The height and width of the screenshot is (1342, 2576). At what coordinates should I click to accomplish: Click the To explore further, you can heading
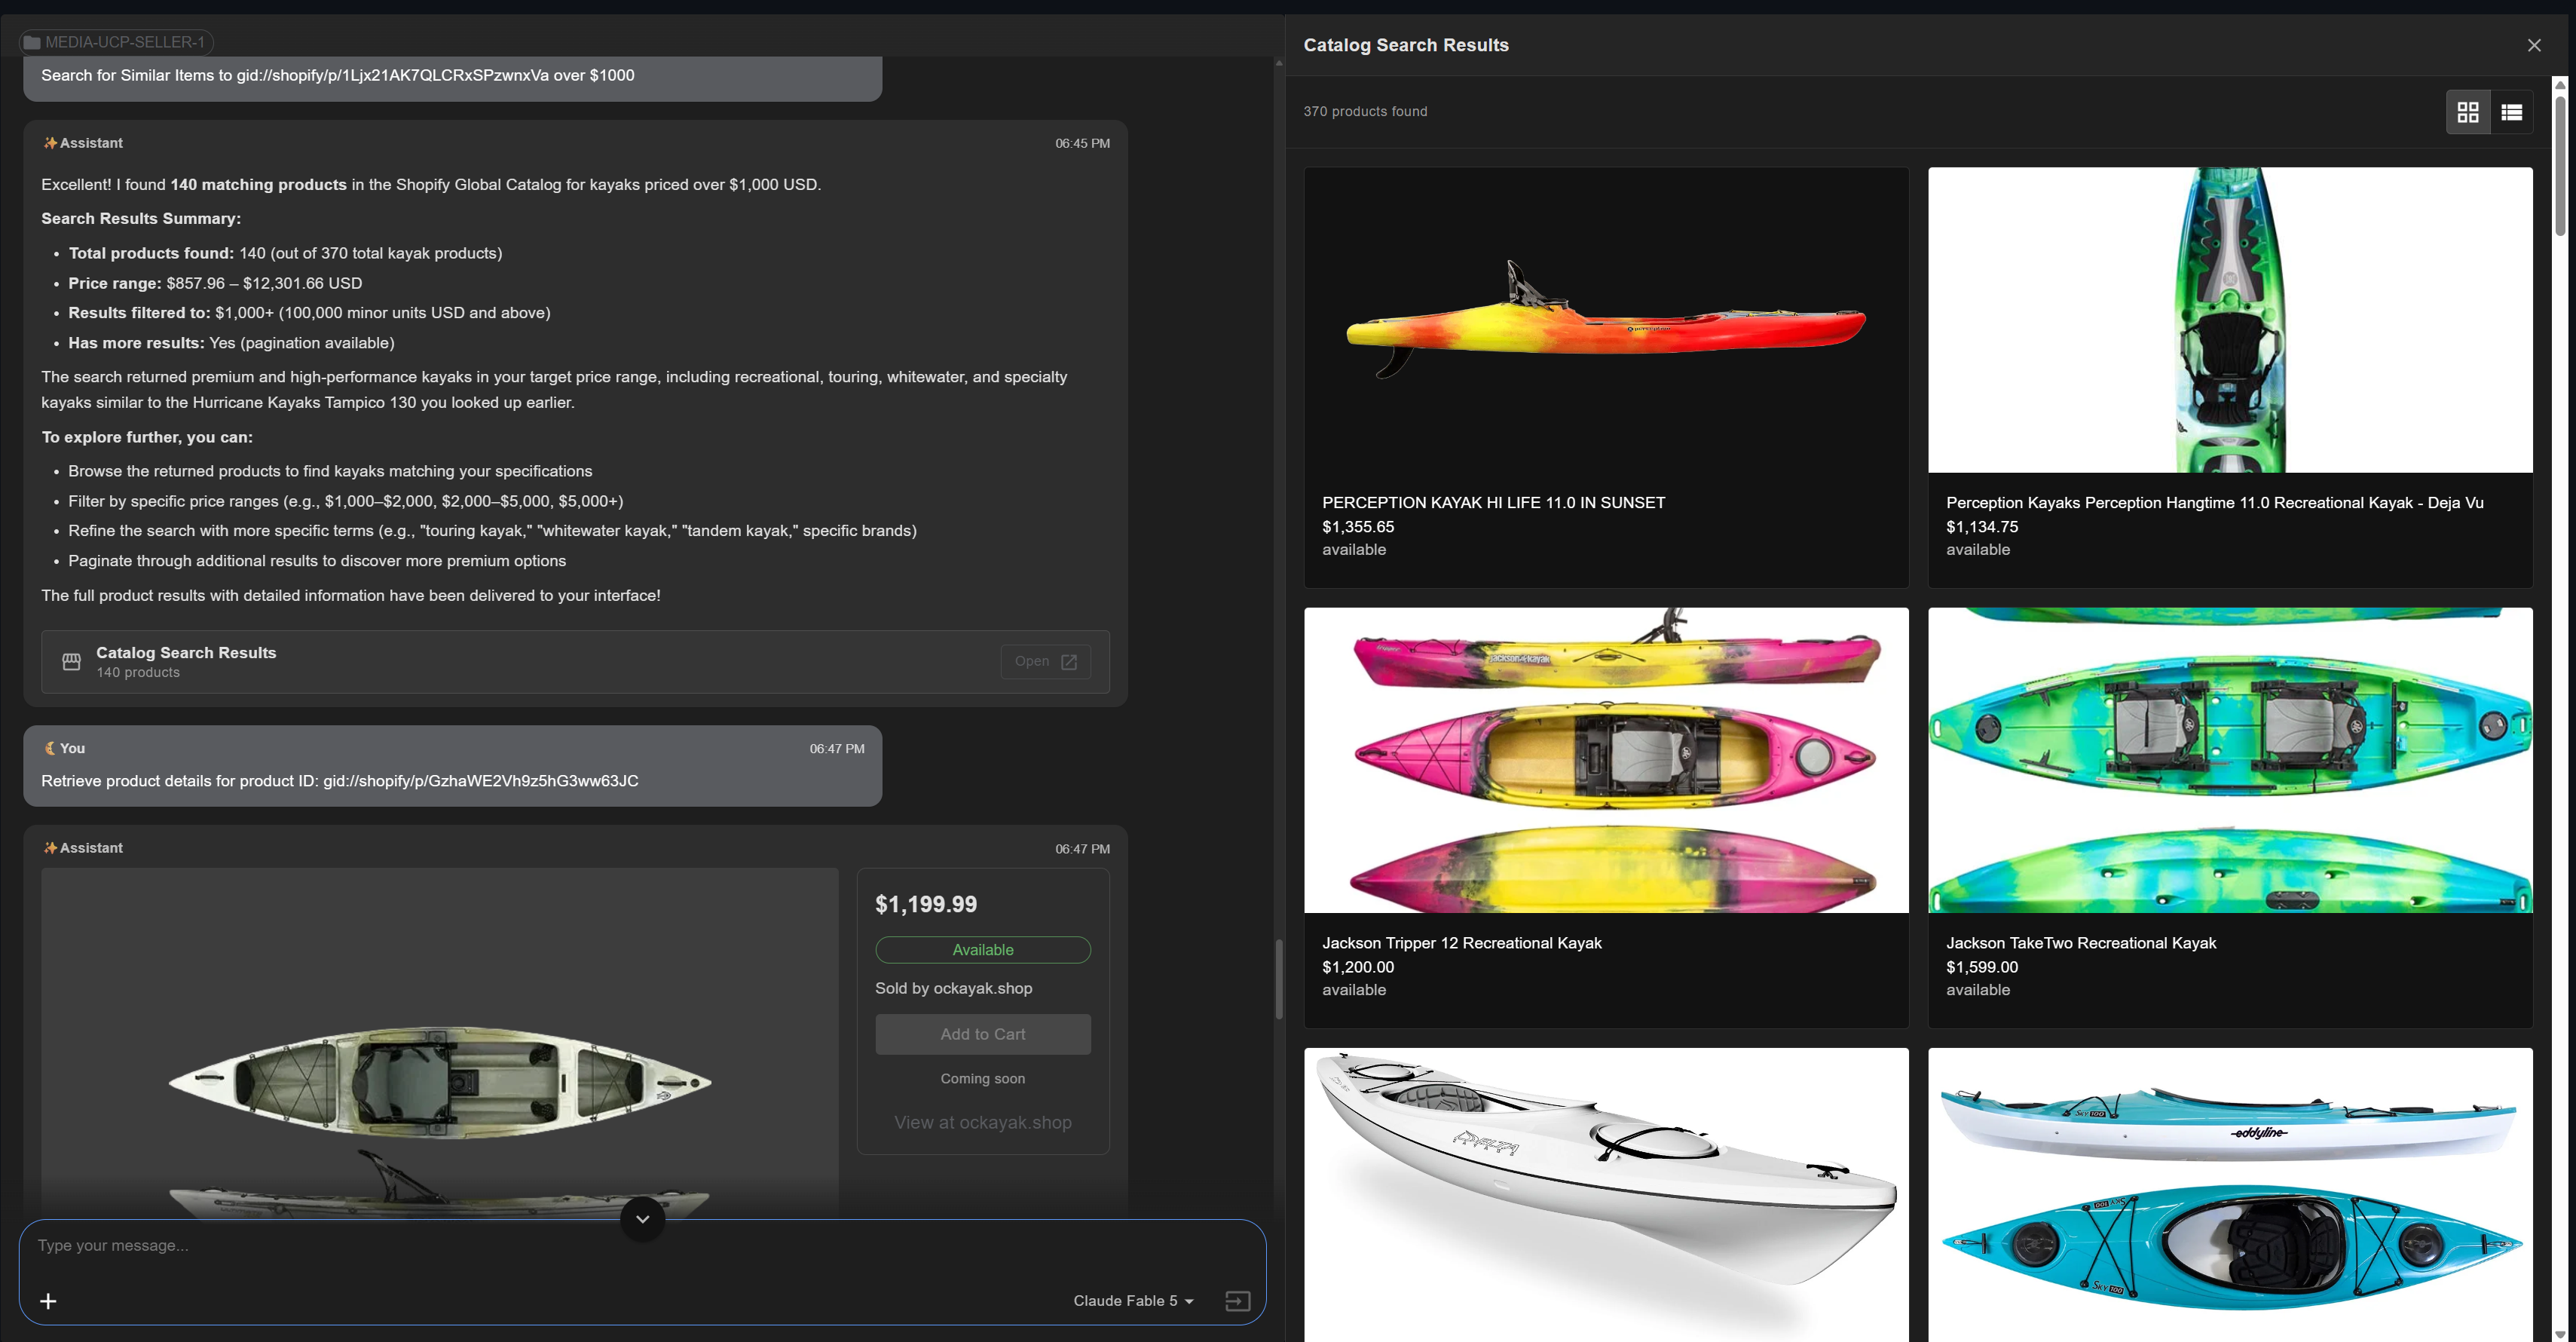[146, 437]
